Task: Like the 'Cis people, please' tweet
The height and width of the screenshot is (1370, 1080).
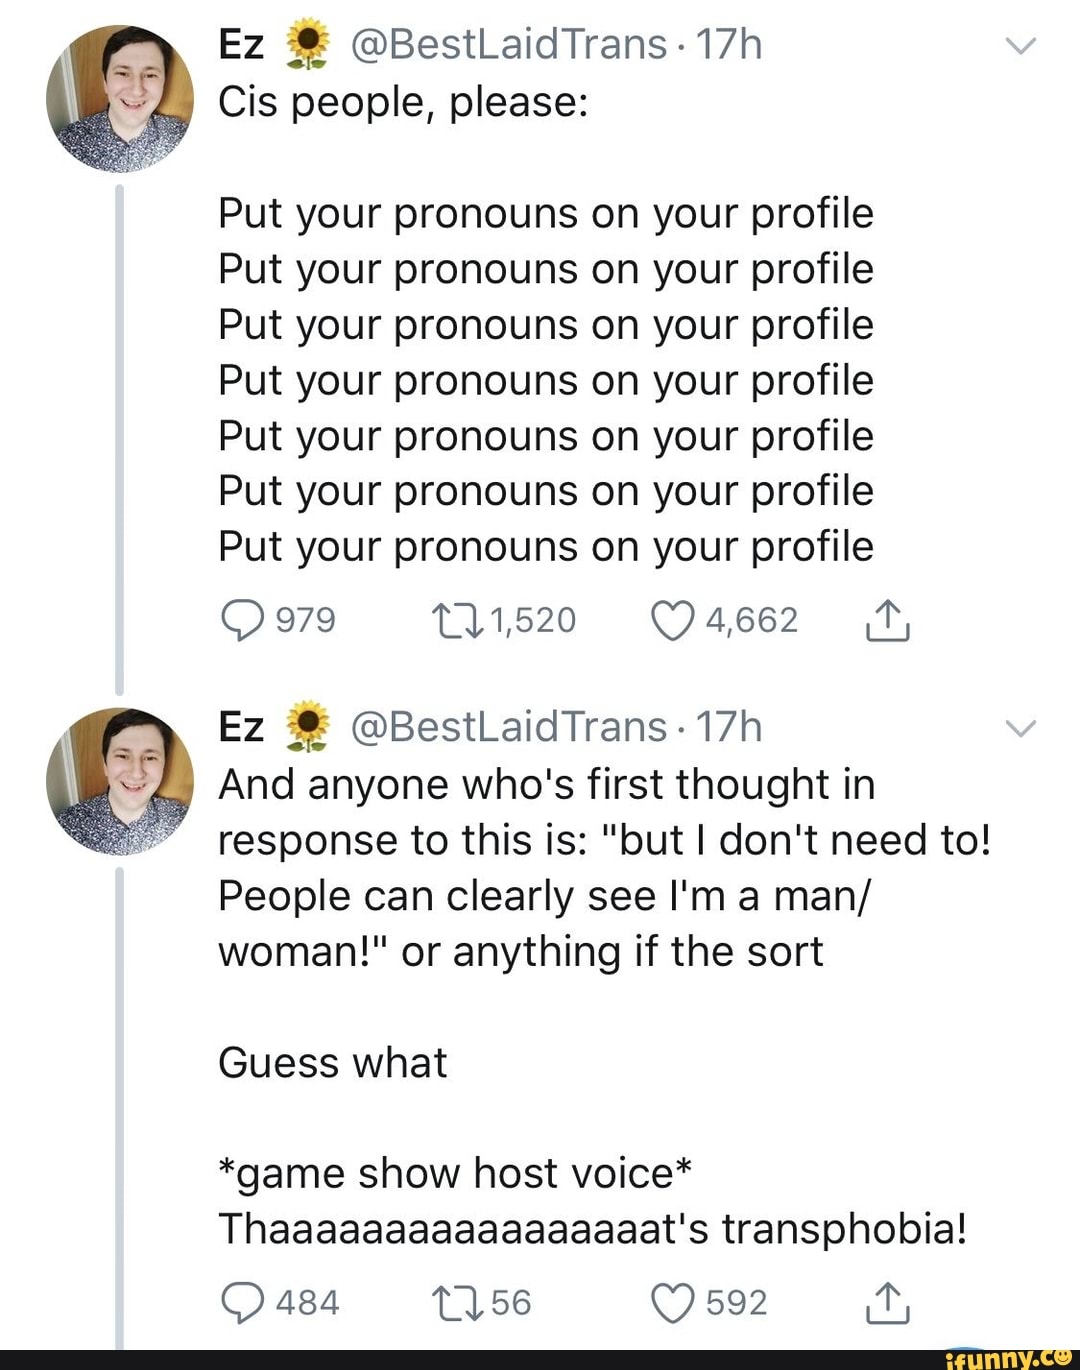Action: point(671,618)
